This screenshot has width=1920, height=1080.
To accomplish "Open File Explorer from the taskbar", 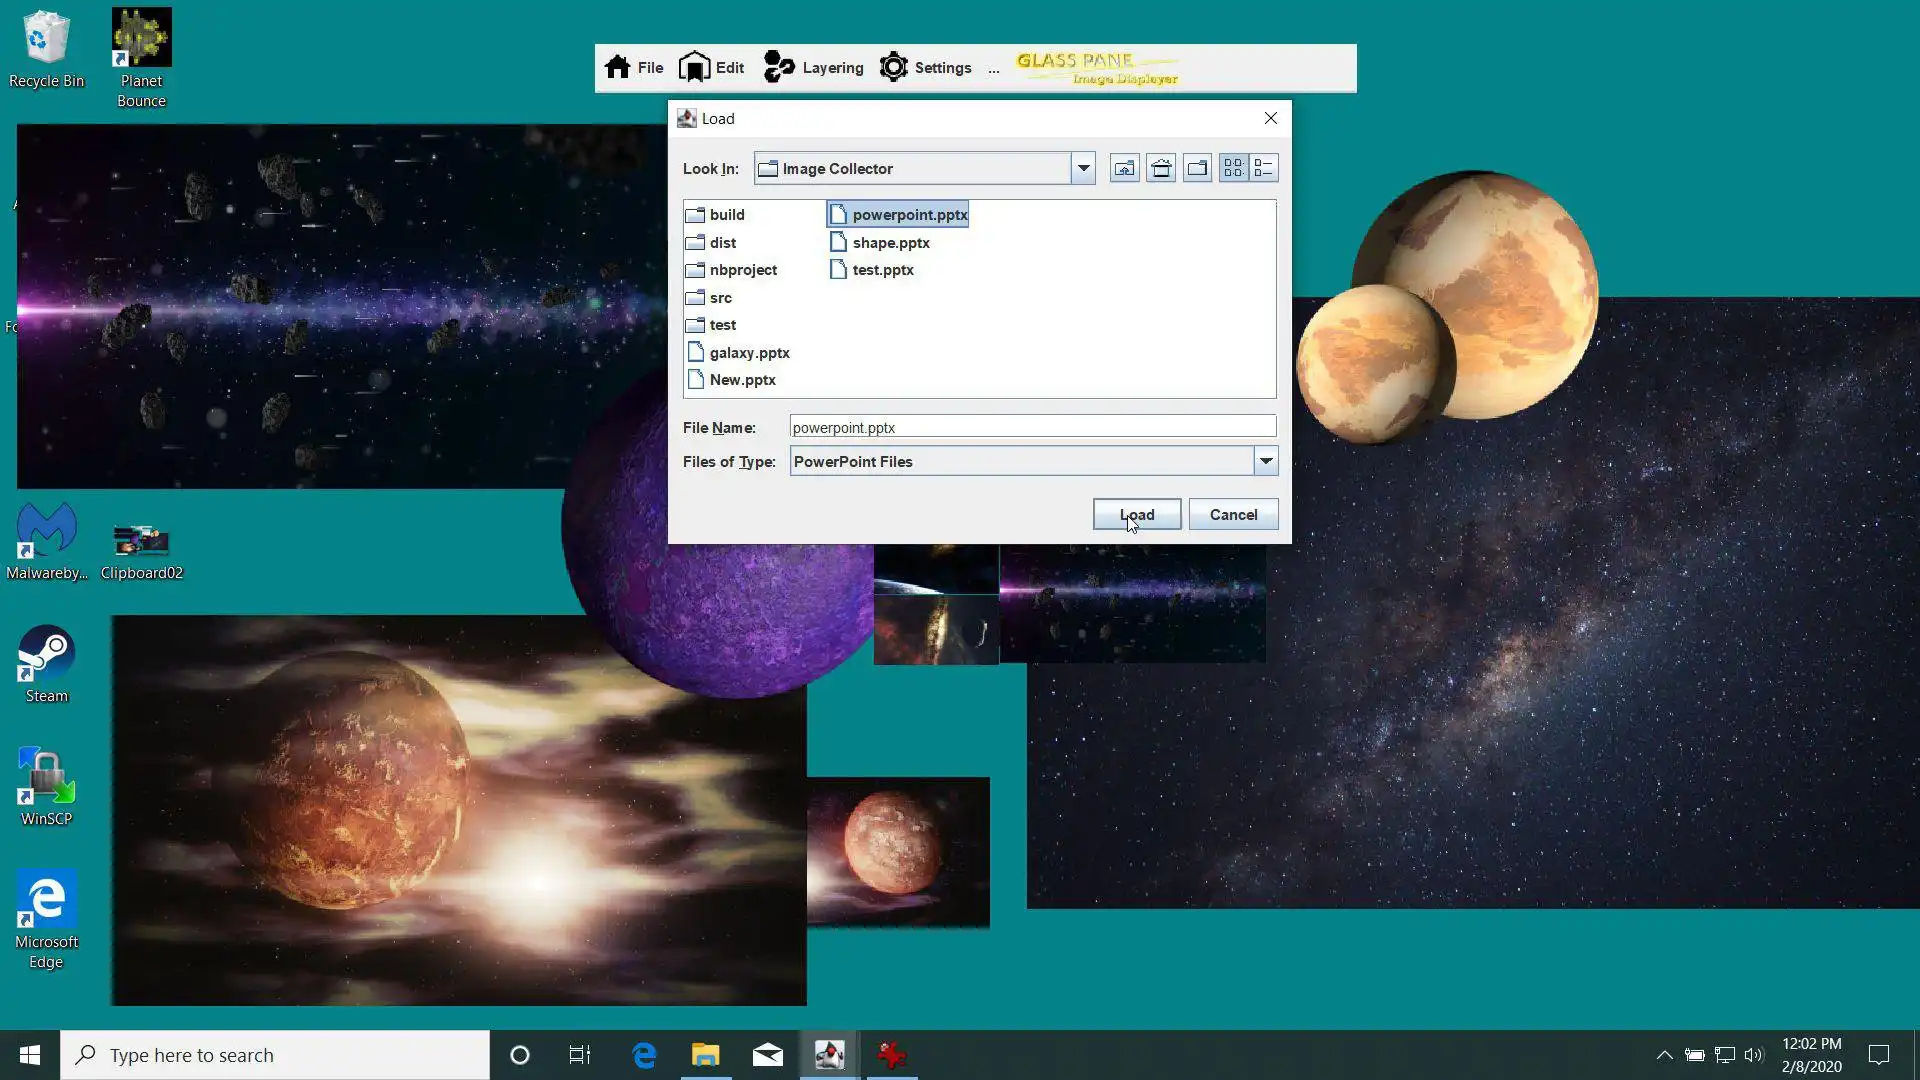I will (705, 1055).
